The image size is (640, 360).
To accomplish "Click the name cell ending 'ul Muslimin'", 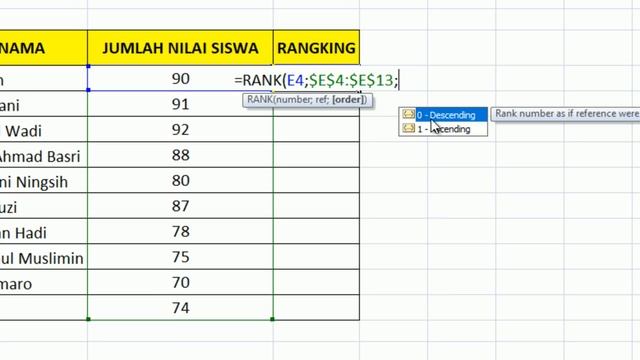I will pyautogui.click(x=43, y=258).
